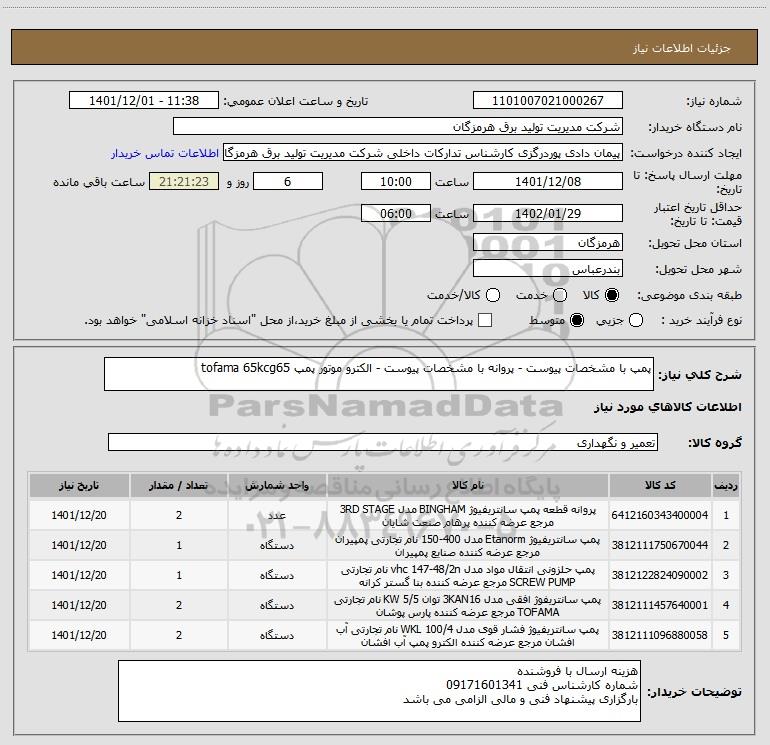Select the کالا radio button
Image resolution: width=770 pixels, height=745 pixels.
coord(612,295)
